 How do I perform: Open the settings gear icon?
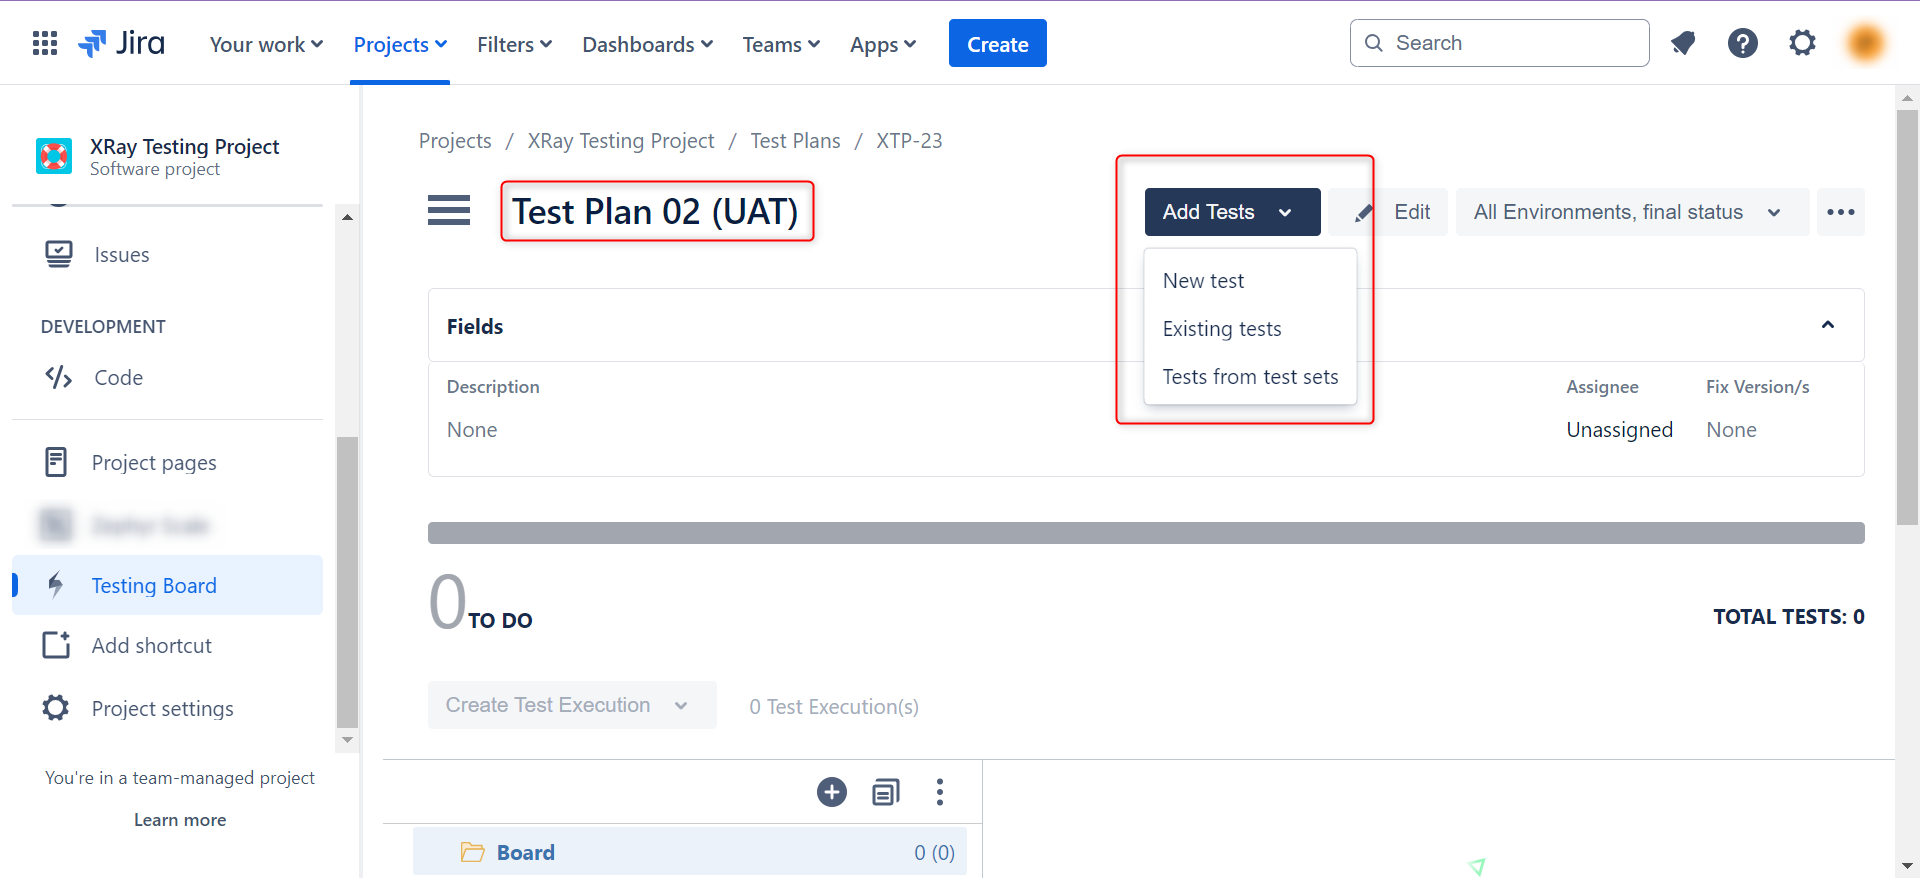point(1802,43)
